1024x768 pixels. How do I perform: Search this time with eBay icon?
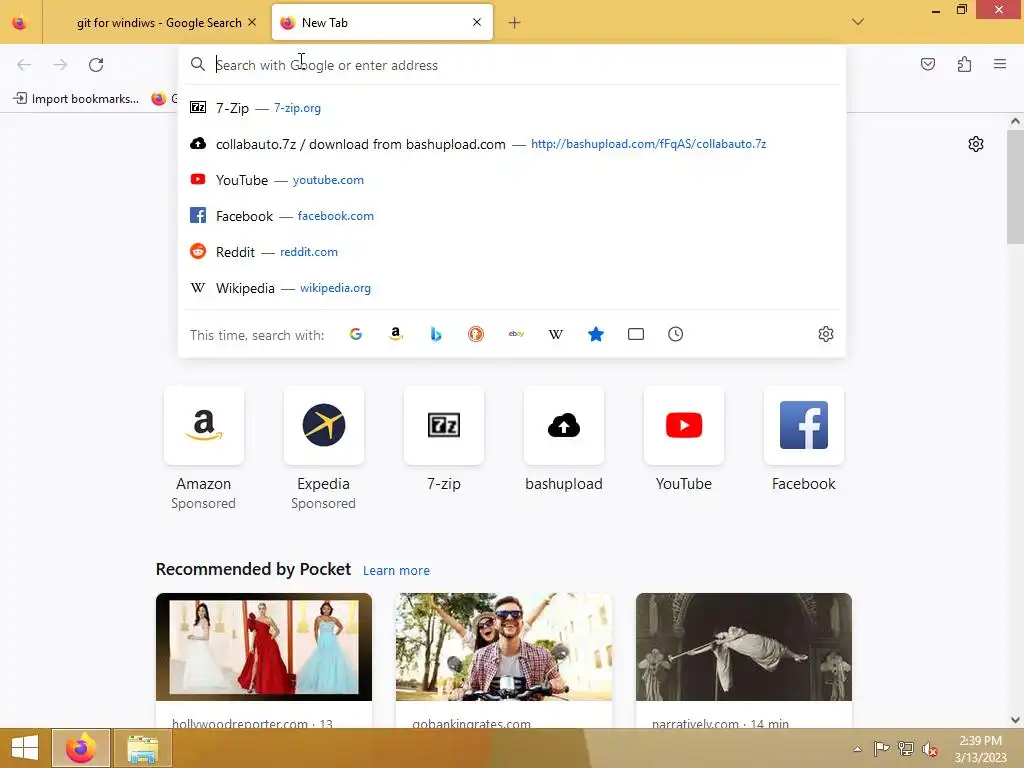[x=516, y=334]
